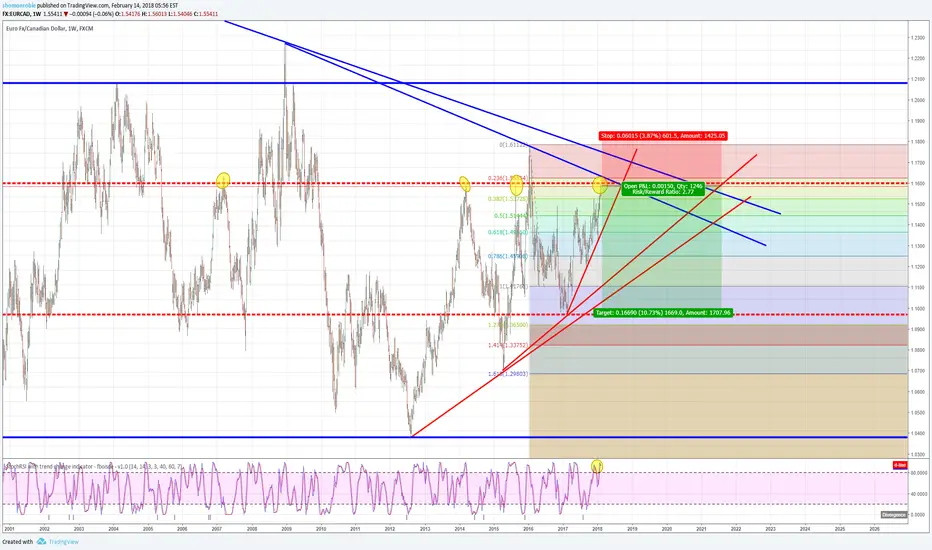Viewport: 932px width, 550px height.
Task: Click the 2026 label on the time axis
Action: point(874,528)
